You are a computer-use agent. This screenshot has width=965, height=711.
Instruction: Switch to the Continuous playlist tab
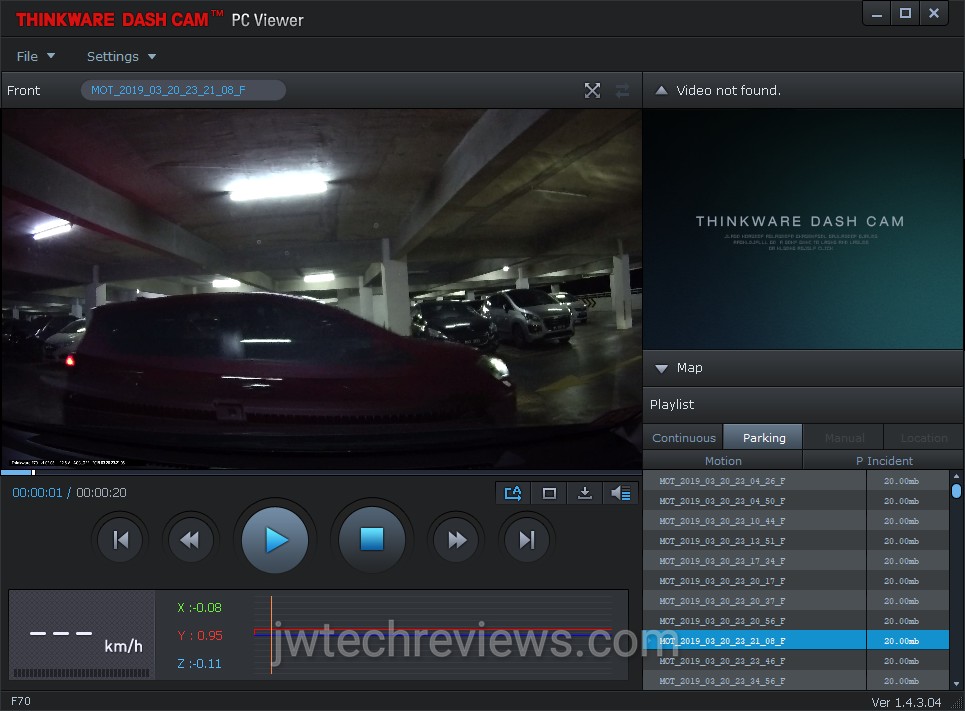684,438
